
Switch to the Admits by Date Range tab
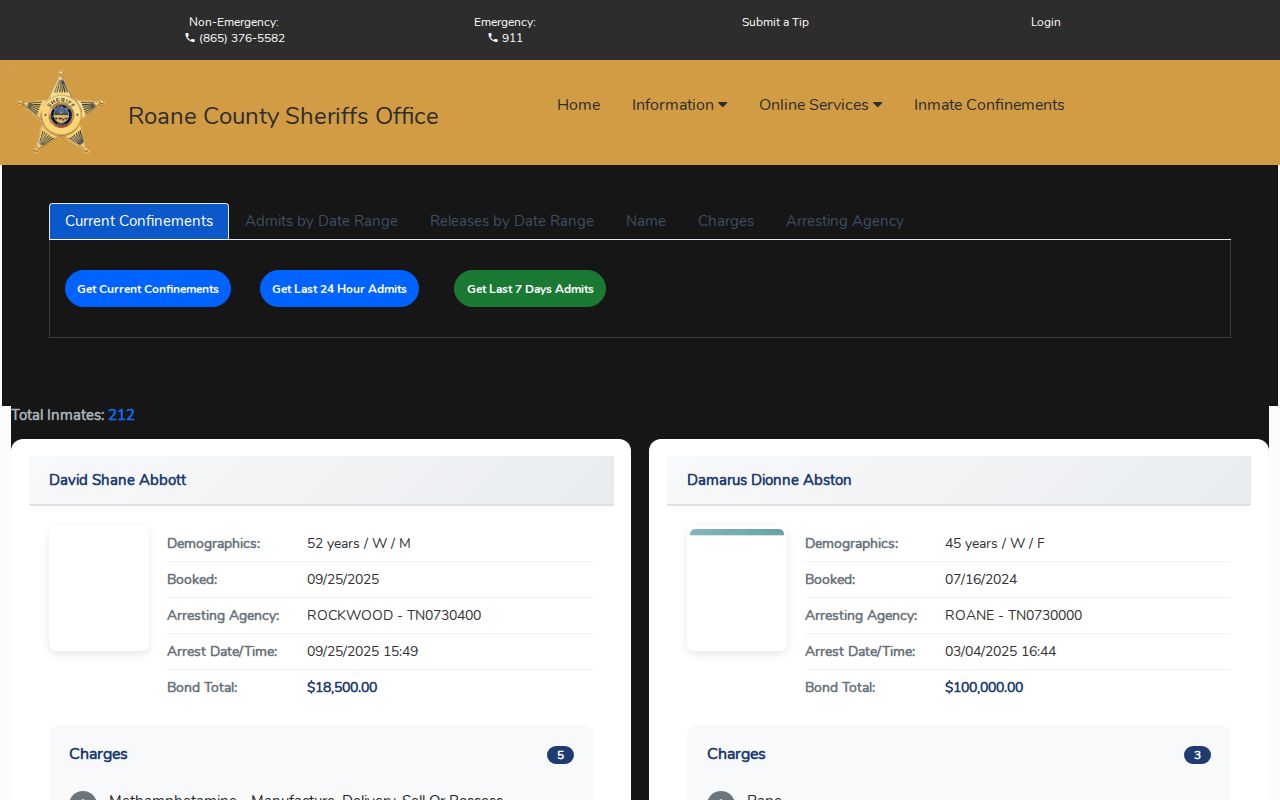coord(321,221)
